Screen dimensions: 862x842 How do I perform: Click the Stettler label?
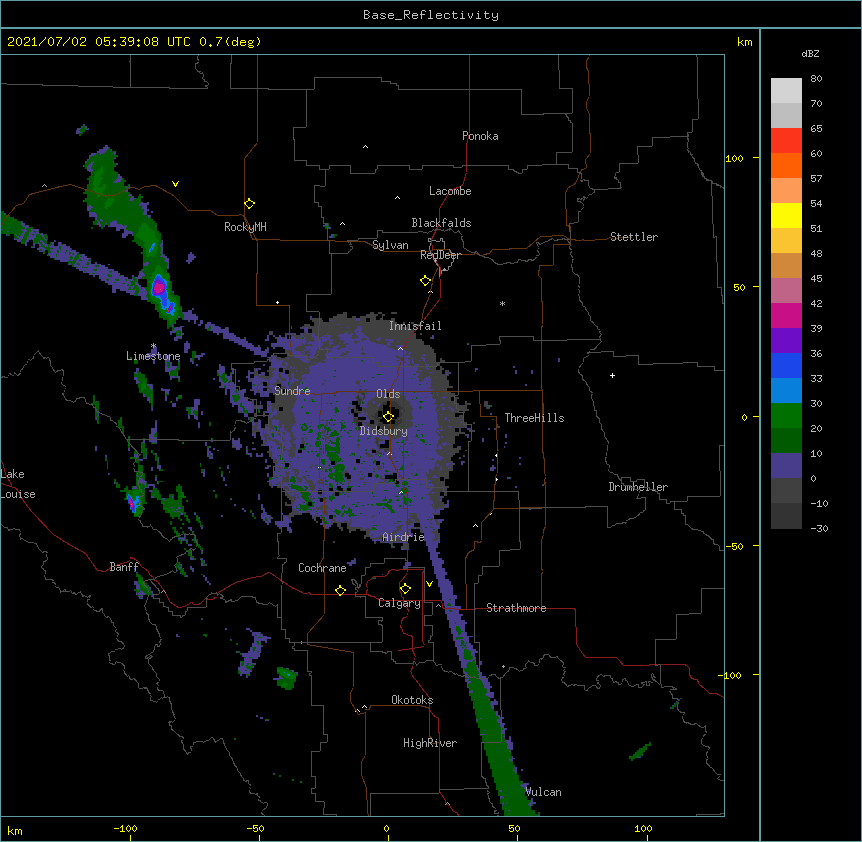click(x=634, y=237)
